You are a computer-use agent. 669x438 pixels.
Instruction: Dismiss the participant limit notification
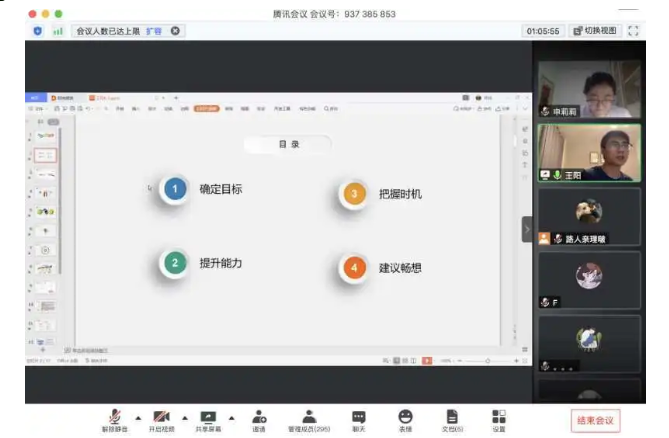[176, 31]
